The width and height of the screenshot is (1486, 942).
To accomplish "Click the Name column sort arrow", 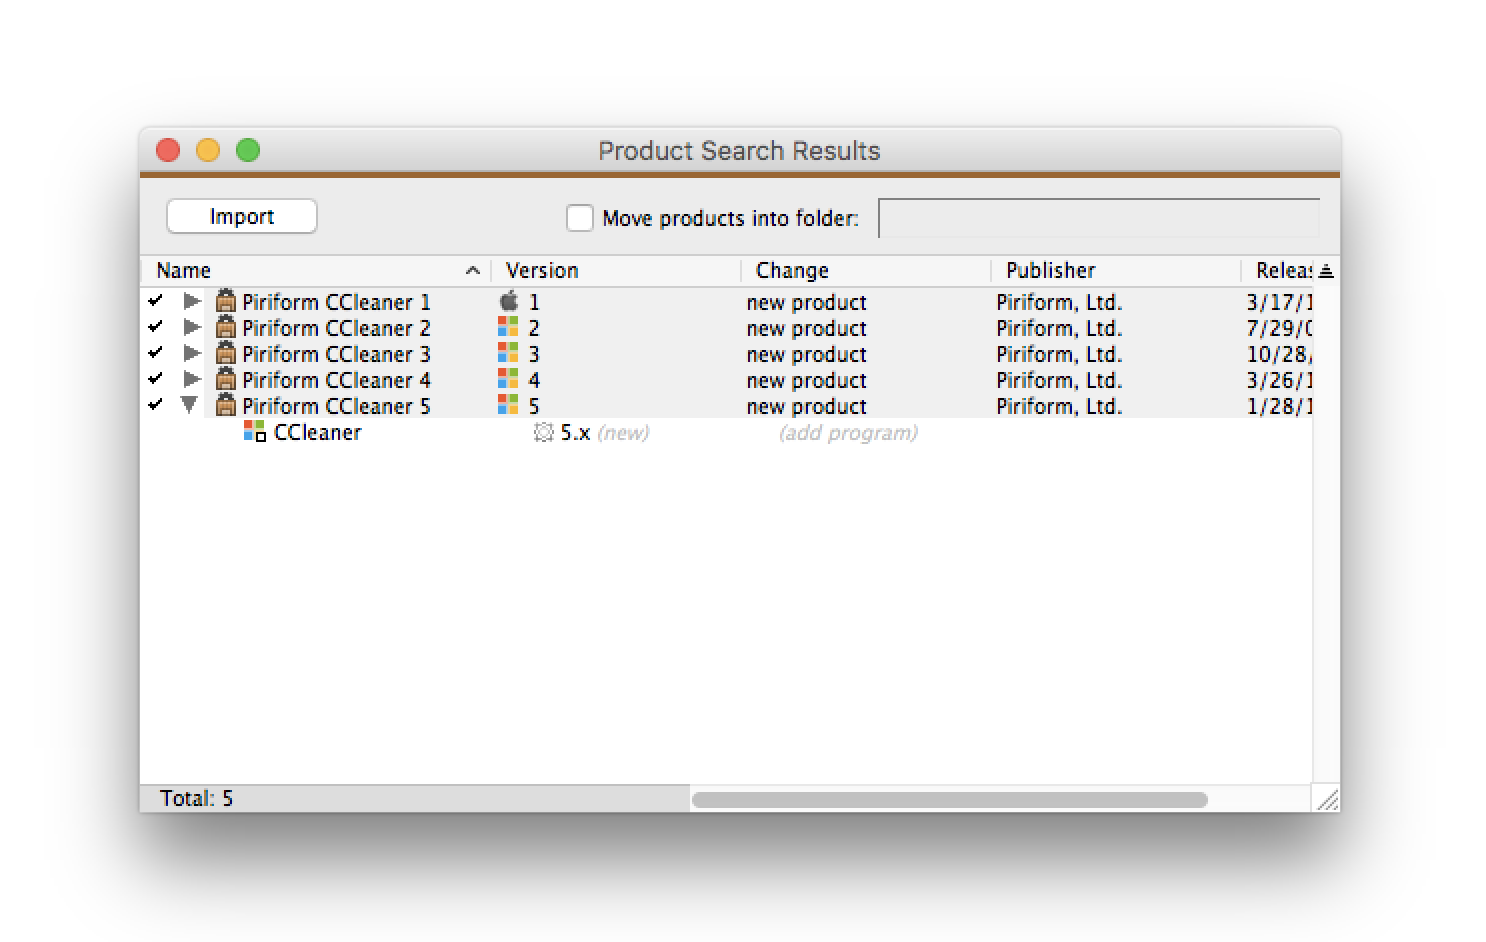I will click(x=473, y=271).
